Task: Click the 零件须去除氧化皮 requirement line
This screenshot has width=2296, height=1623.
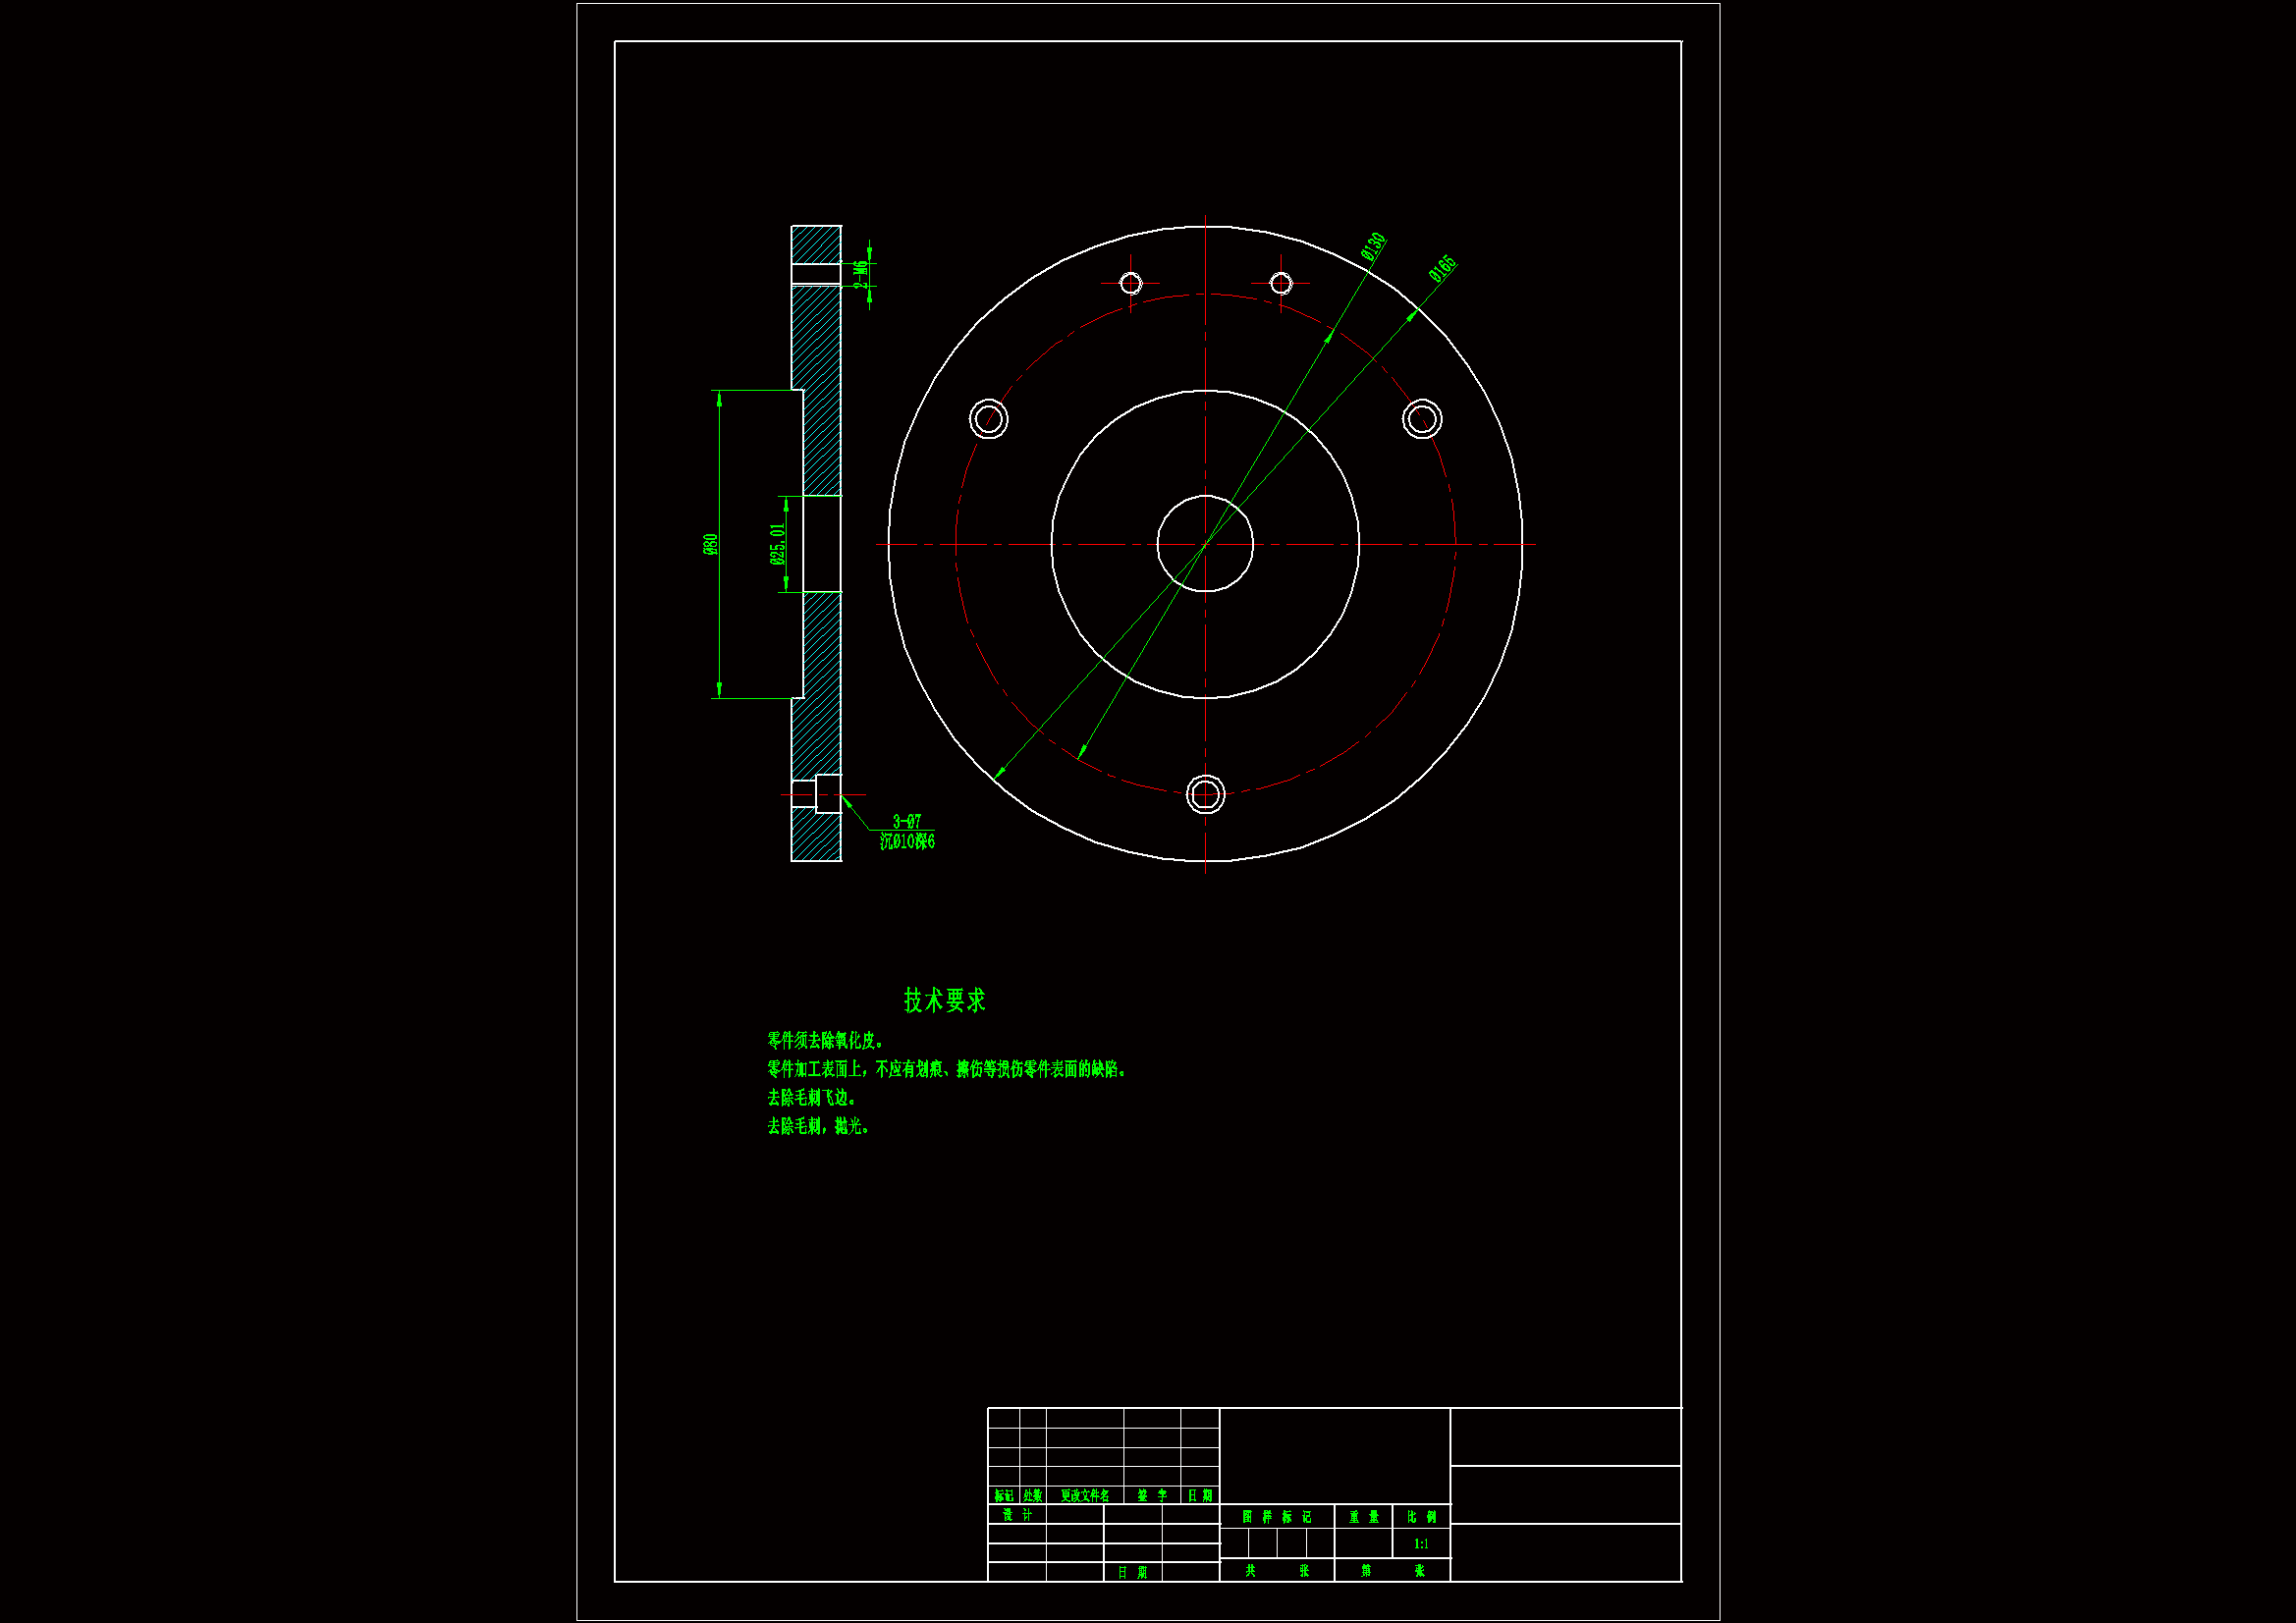Action: click(x=824, y=1041)
